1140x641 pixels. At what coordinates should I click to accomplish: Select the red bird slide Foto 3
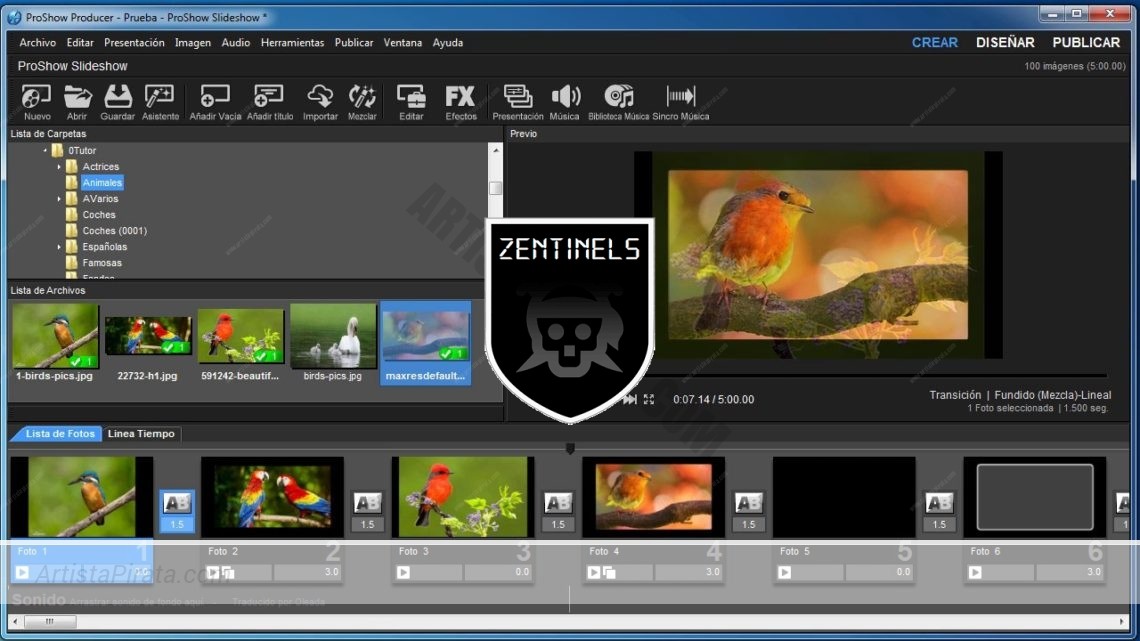tap(462, 497)
